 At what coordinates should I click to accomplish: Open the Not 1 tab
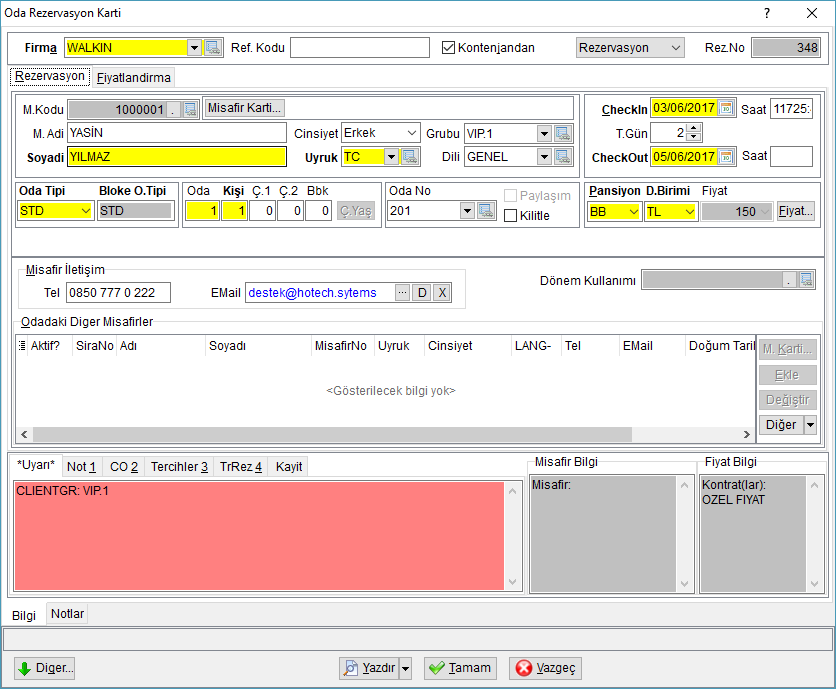pos(82,467)
